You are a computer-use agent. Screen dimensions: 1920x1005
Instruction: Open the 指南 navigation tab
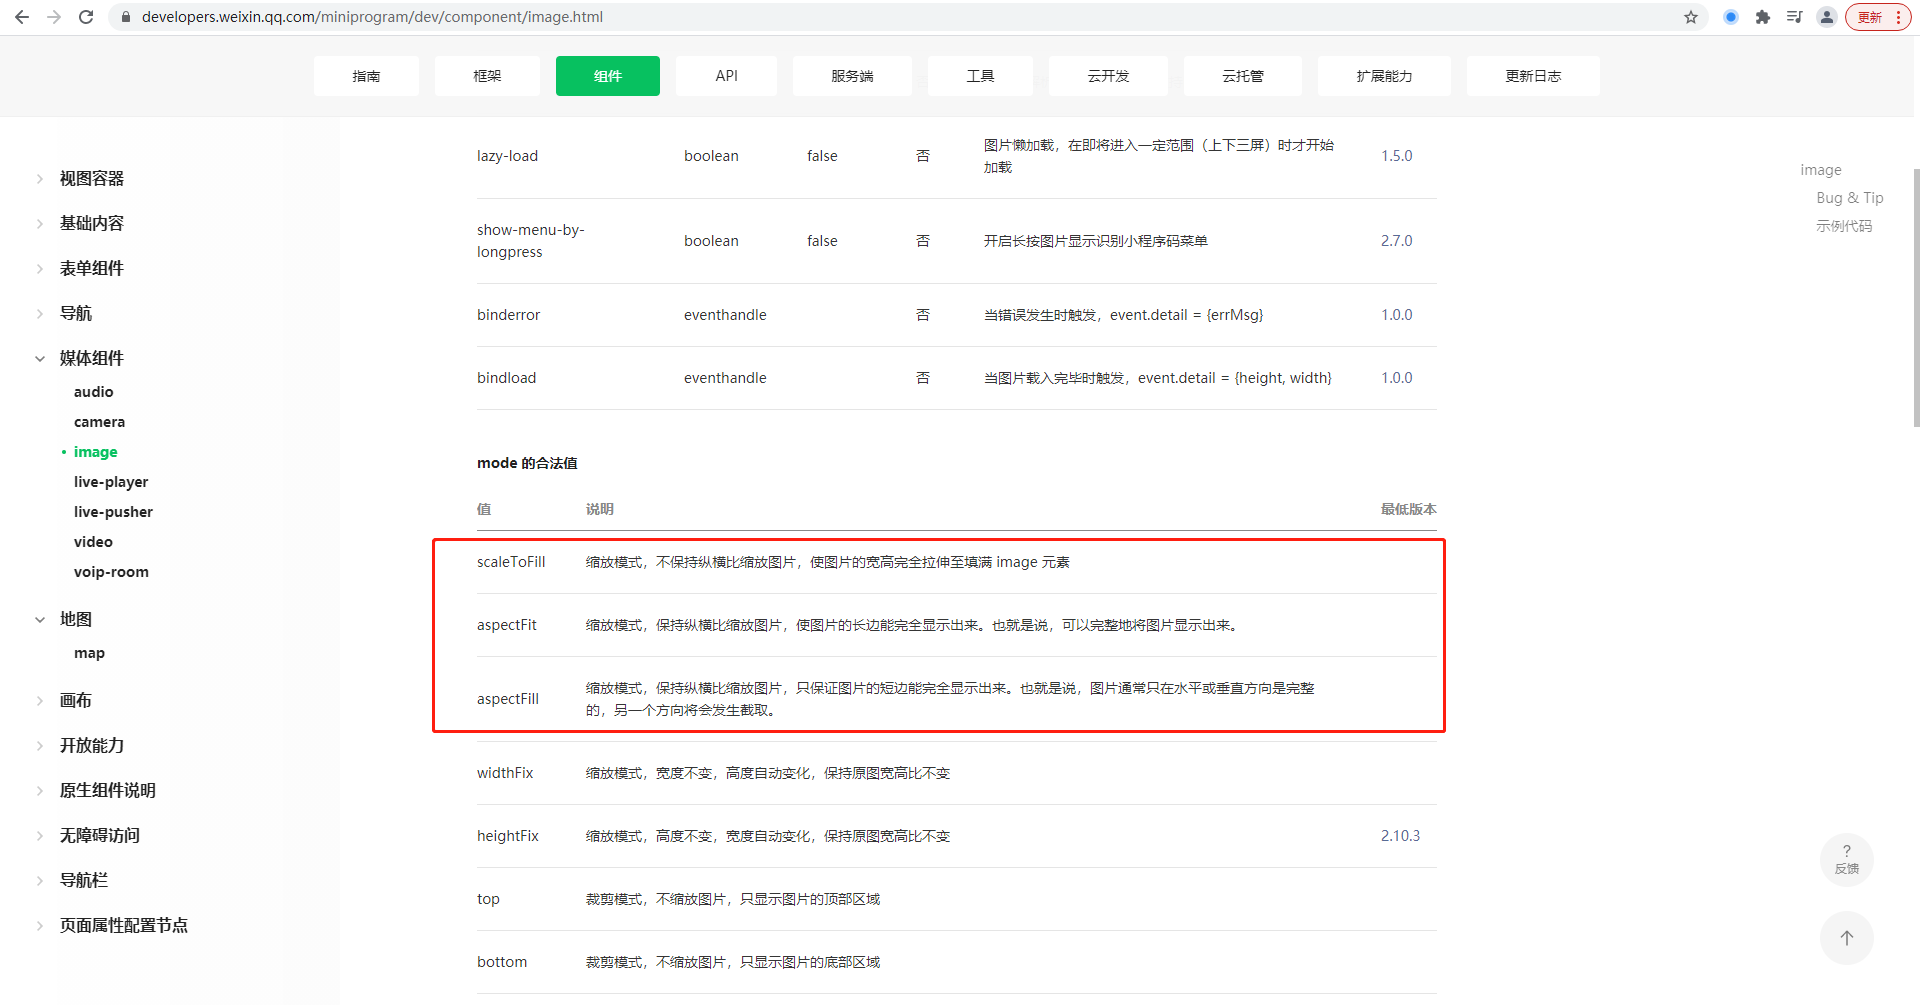point(366,76)
